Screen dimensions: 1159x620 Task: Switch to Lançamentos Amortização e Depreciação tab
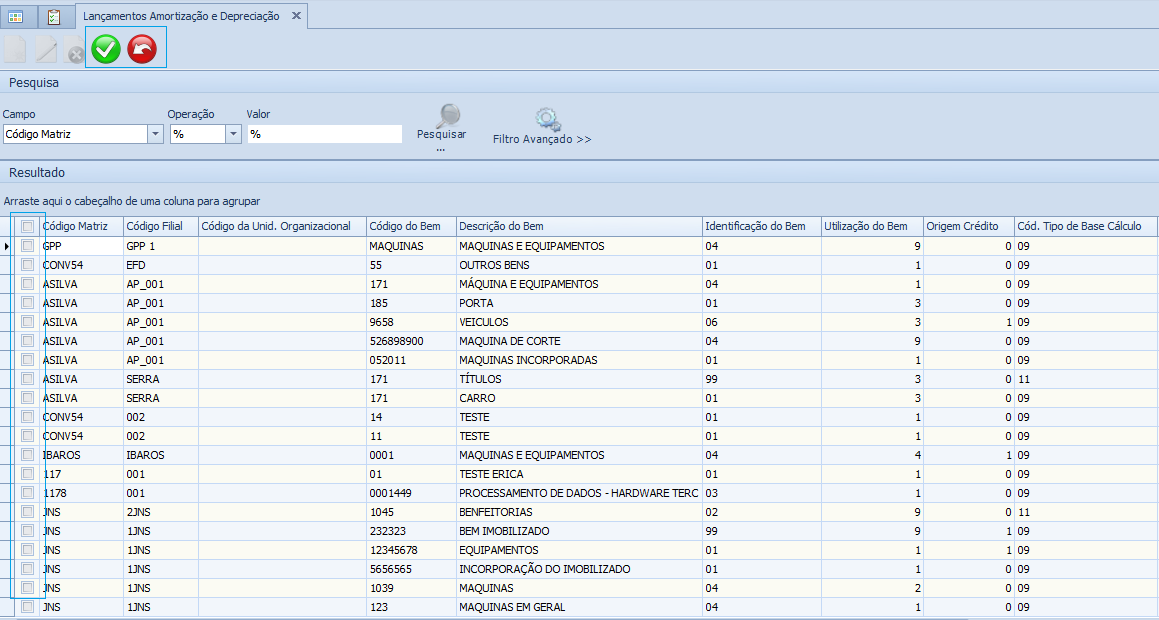click(181, 17)
